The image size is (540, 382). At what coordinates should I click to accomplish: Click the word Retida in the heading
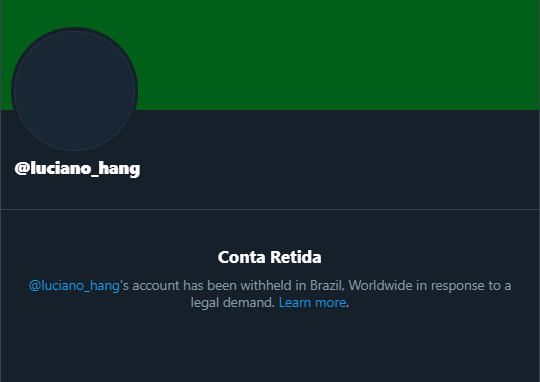click(296, 257)
